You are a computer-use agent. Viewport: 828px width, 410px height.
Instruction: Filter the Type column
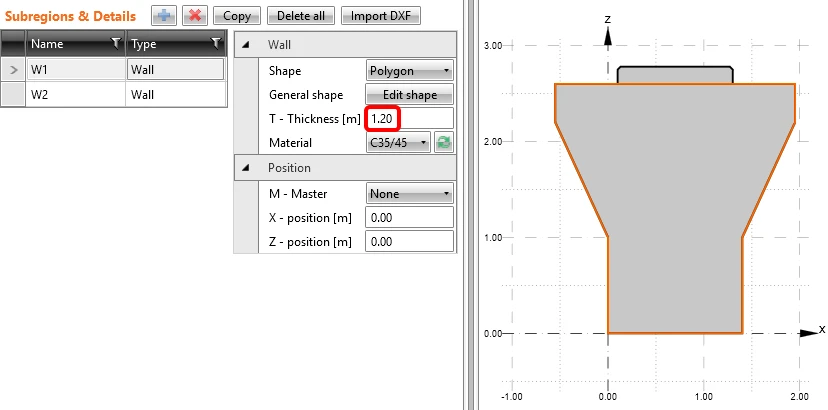point(215,44)
